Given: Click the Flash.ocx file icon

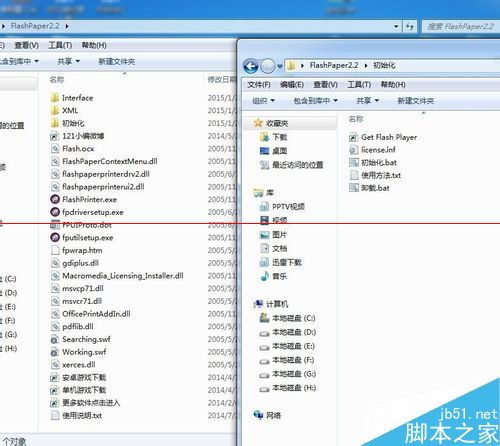Looking at the screenshot, I should (x=55, y=149).
